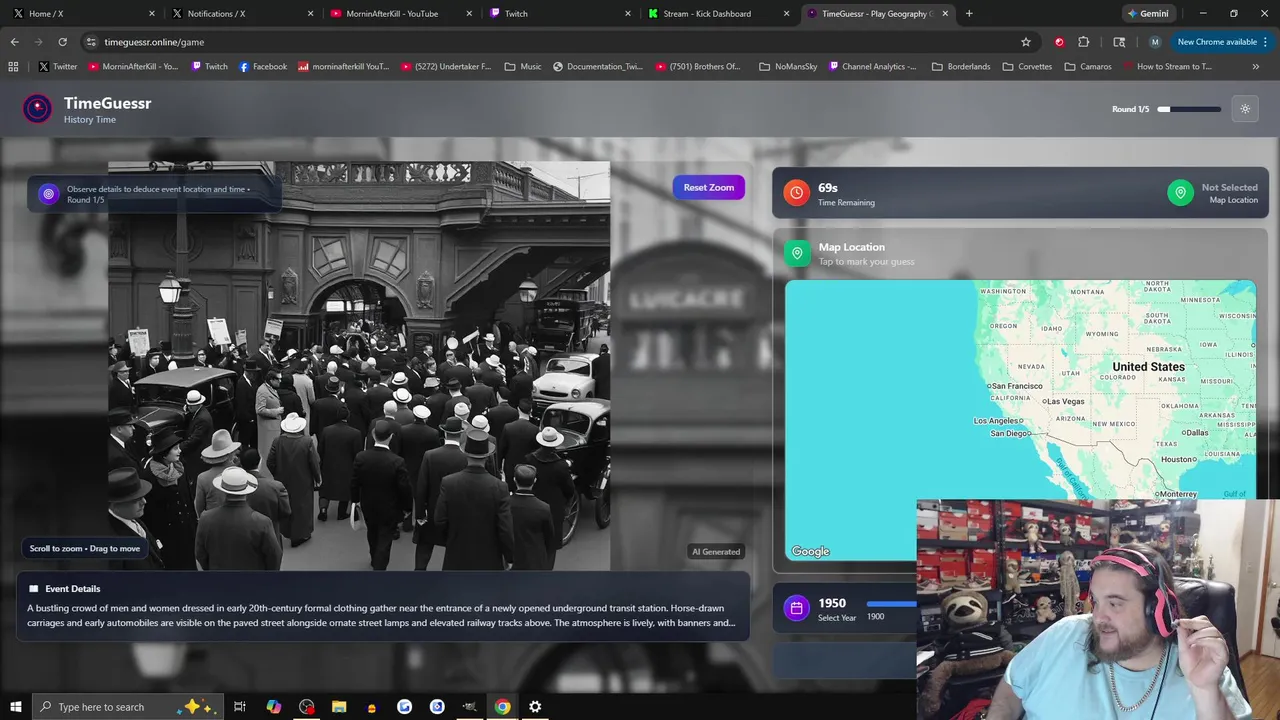Click the AI Generated badge
The image size is (1280, 720).
(x=716, y=551)
